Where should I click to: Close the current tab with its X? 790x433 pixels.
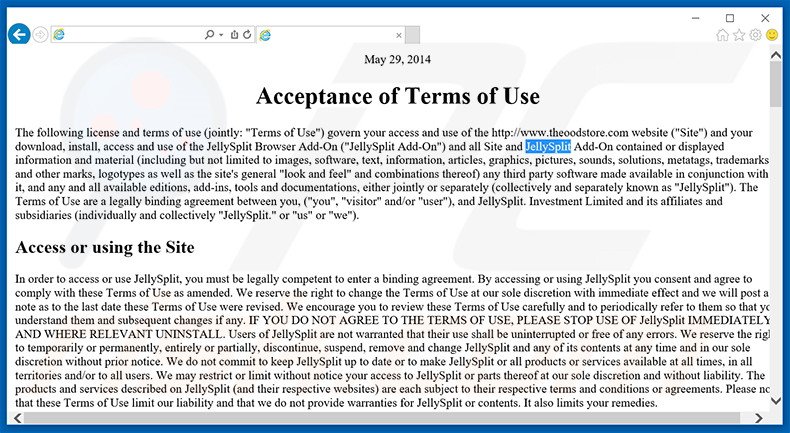click(x=399, y=35)
